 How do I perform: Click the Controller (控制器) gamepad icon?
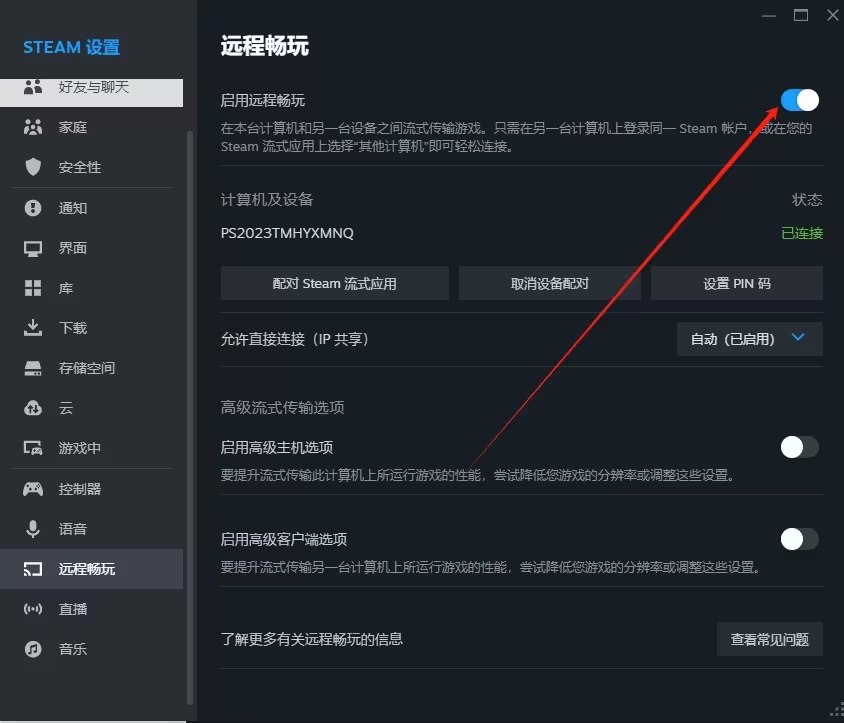click(33, 489)
